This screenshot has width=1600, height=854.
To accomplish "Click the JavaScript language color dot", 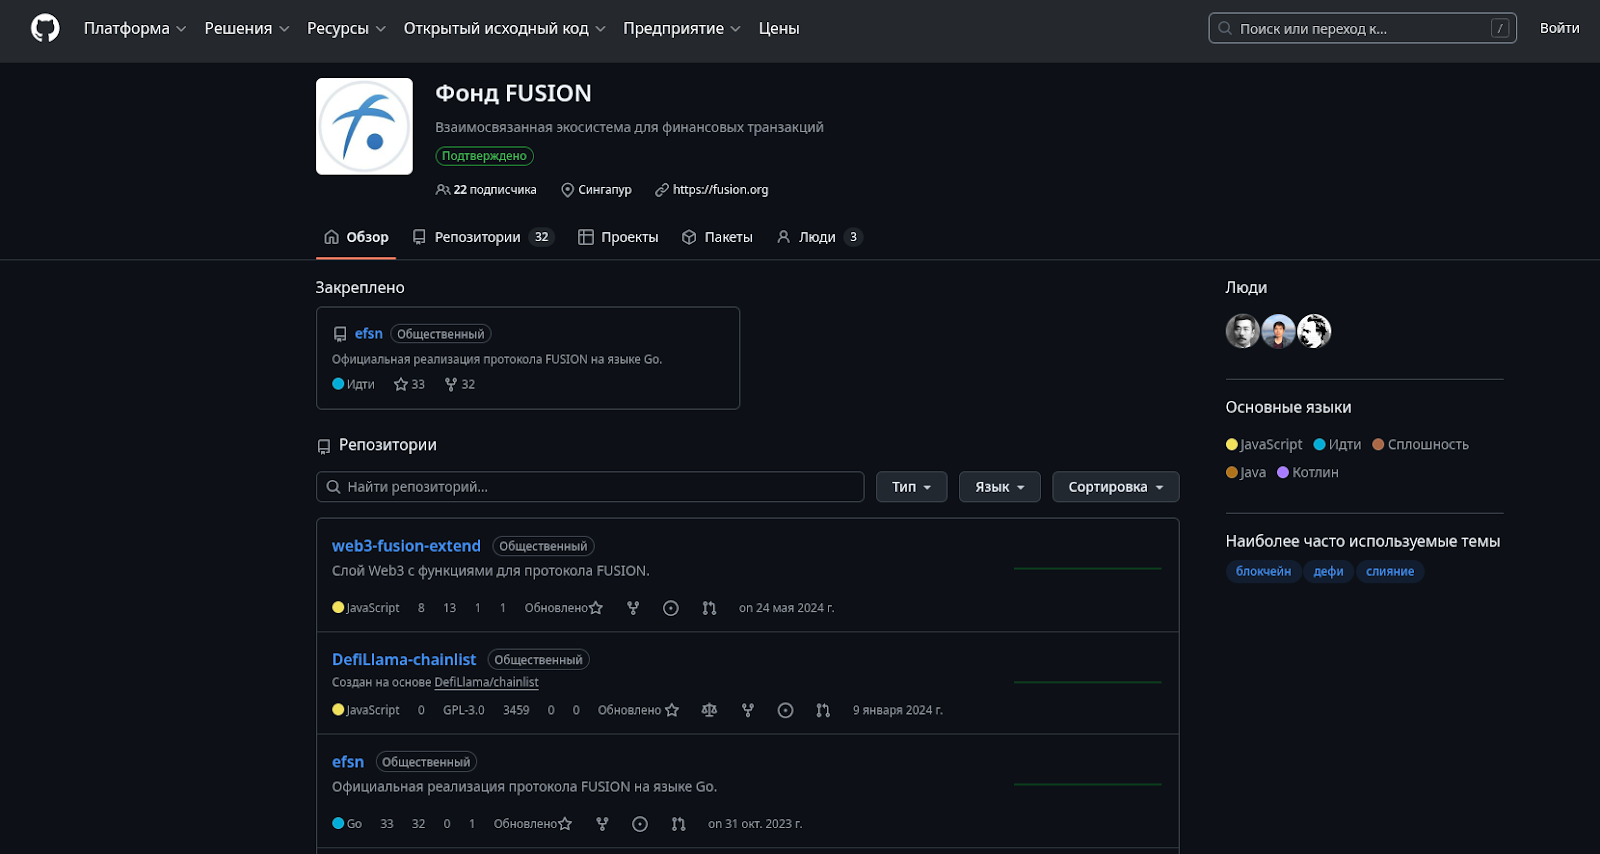I will tap(1232, 445).
